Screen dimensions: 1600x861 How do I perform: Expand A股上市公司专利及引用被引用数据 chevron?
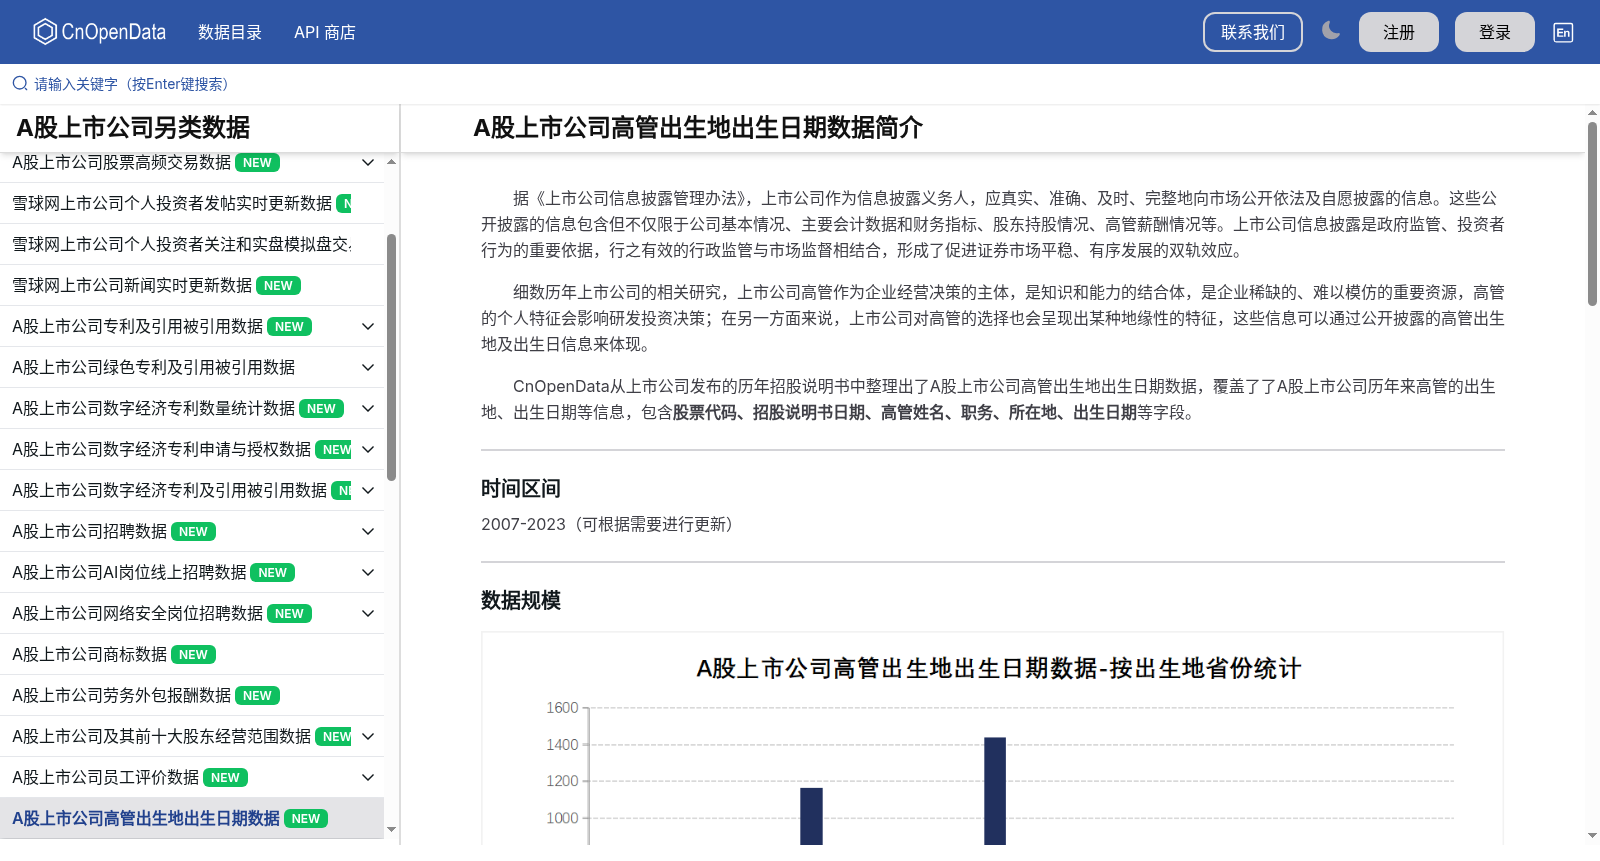368,326
